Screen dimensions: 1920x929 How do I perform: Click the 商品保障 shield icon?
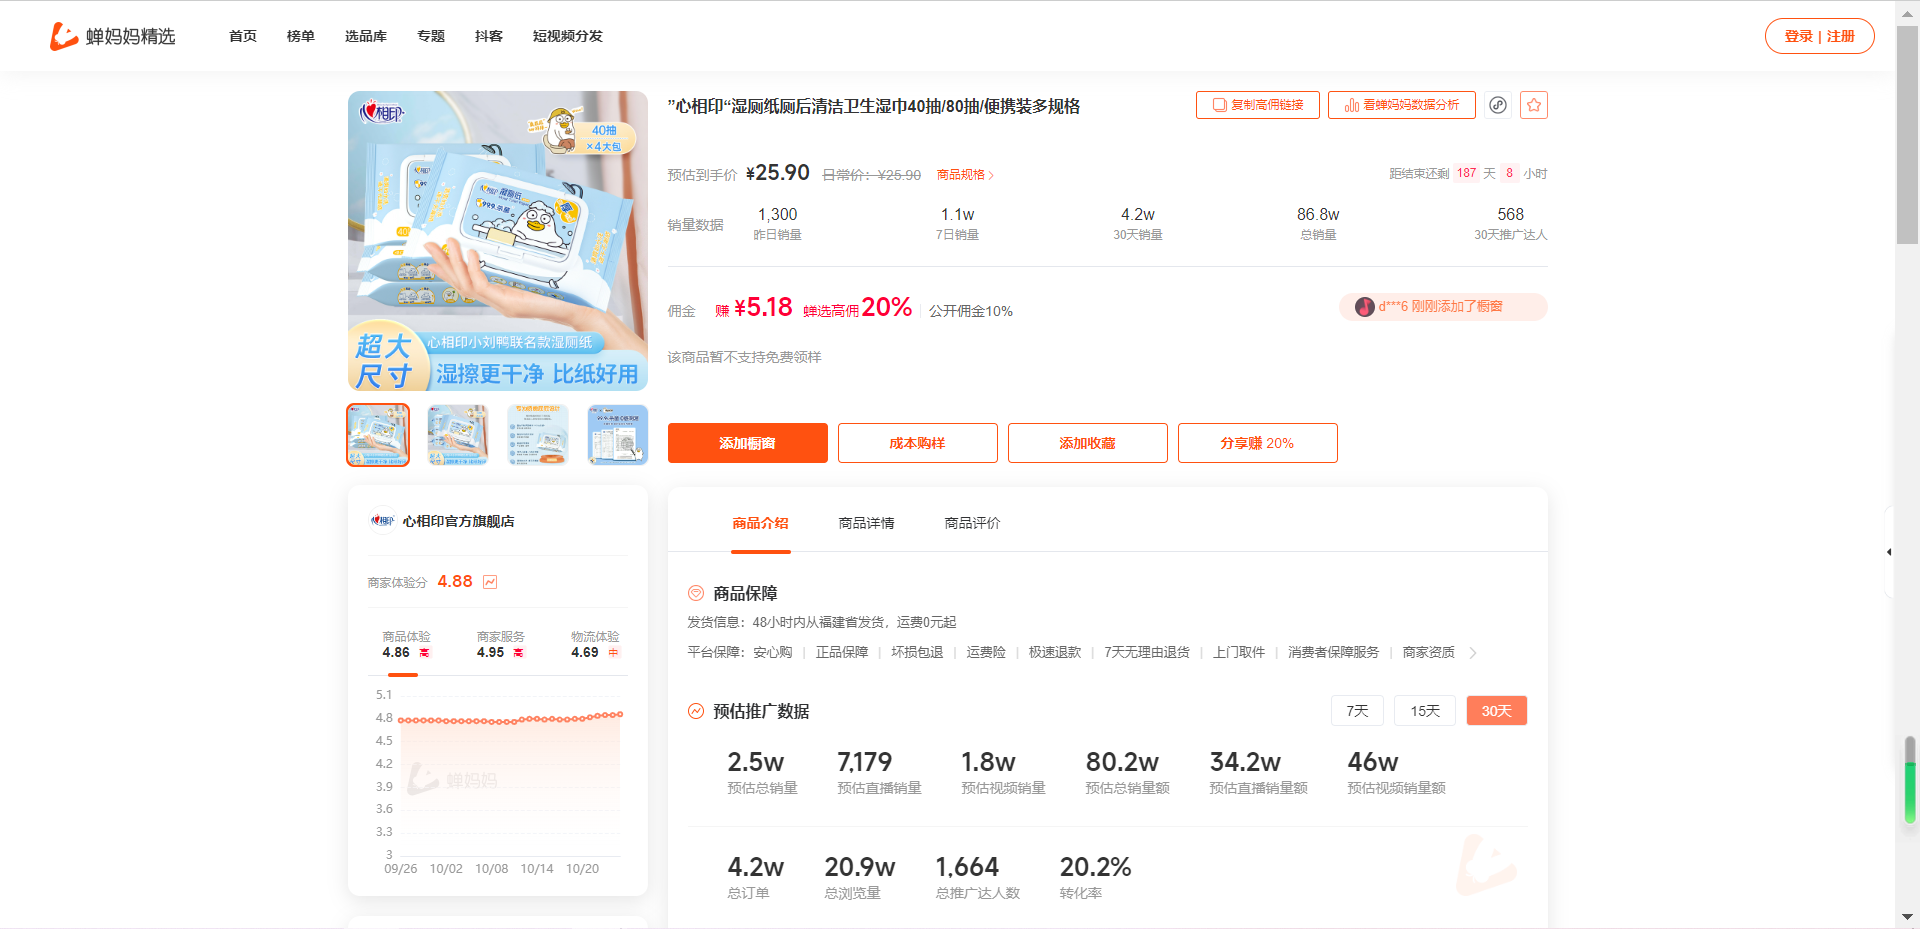pos(696,593)
